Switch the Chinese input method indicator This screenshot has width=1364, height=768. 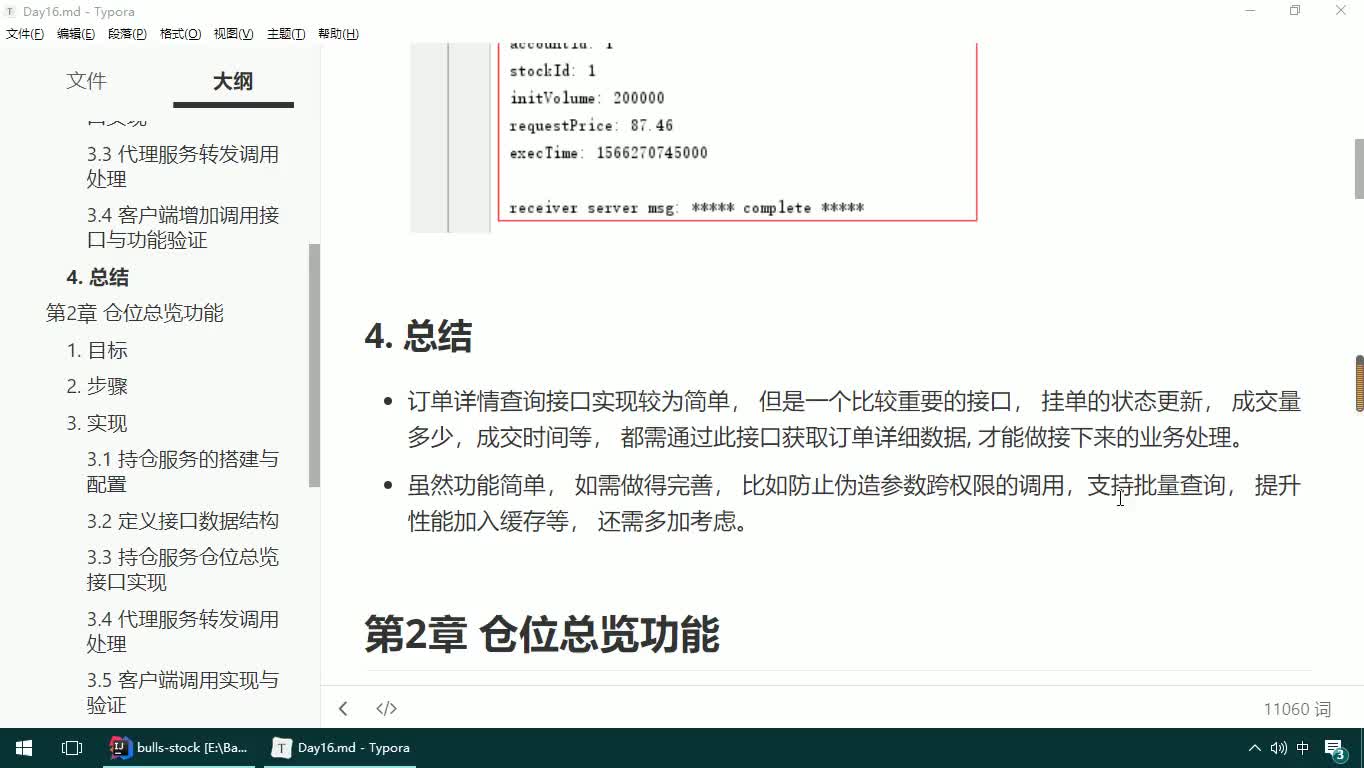pos(1303,747)
